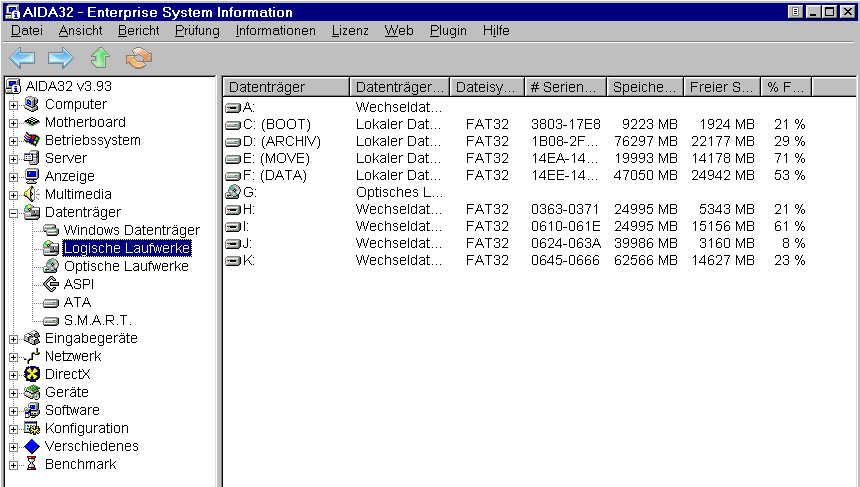Image resolution: width=860 pixels, height=487 pixels.
Task: Open the Hilfe menu
Action: tap(496, 31)
